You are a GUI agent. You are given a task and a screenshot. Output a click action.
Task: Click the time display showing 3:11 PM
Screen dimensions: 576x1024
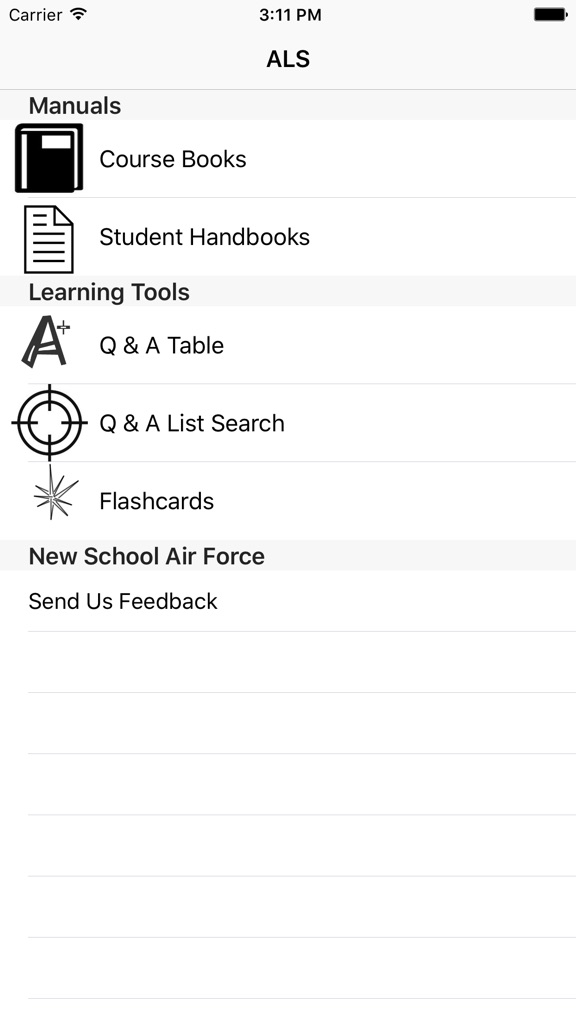(x=288, y=15)
